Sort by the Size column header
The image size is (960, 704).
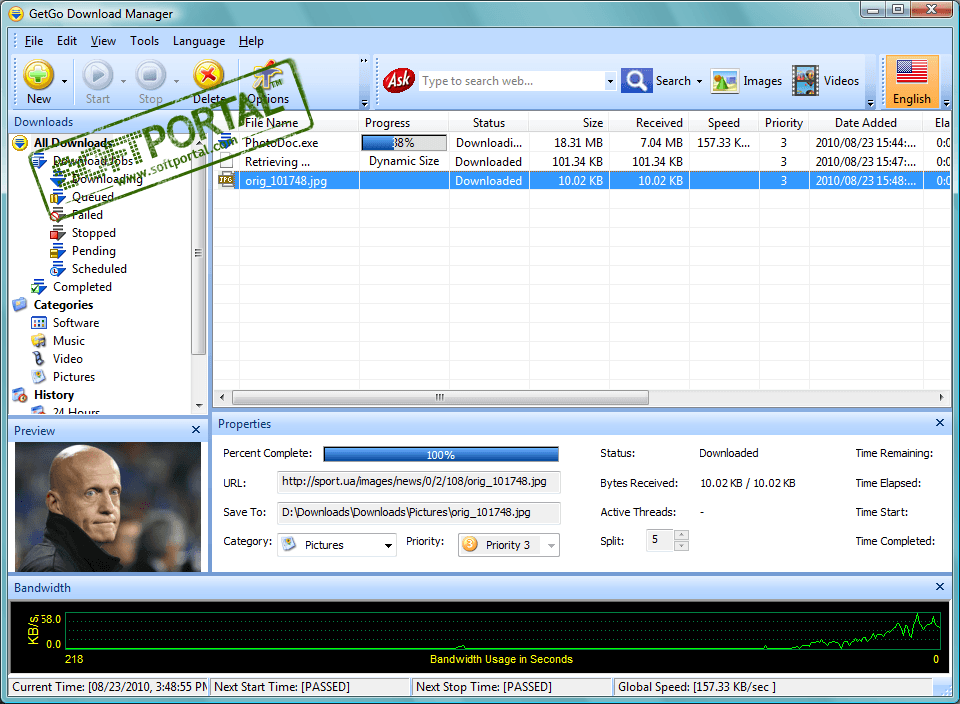569,122
